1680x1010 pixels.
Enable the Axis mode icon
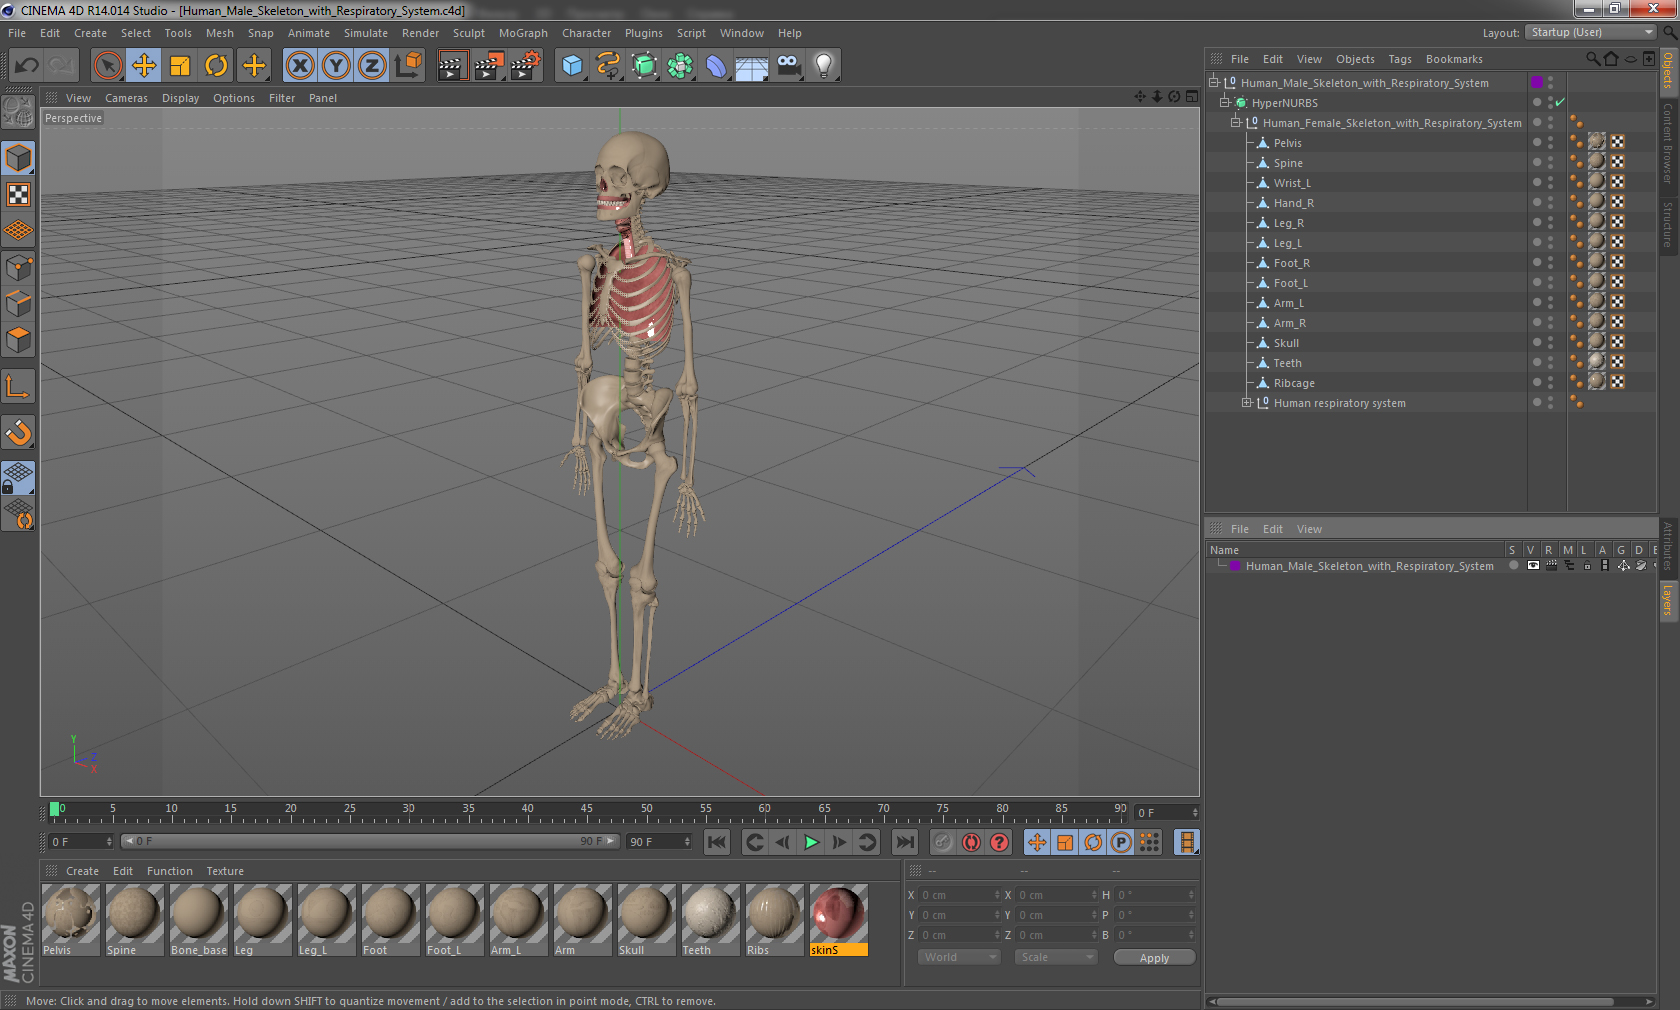pyautogui.click(x=18, y=386)
